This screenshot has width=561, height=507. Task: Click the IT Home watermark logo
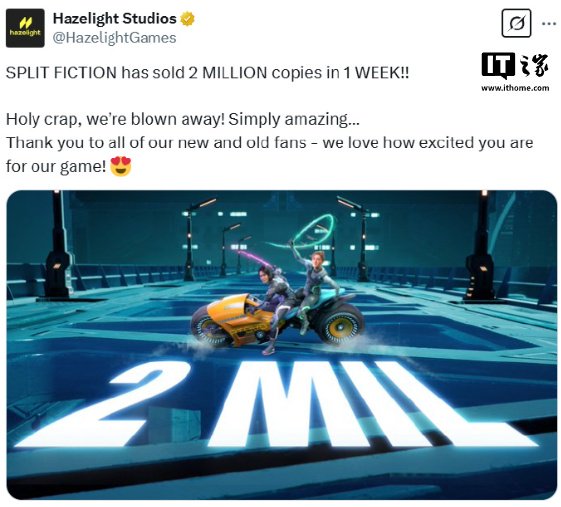[515, 65]
